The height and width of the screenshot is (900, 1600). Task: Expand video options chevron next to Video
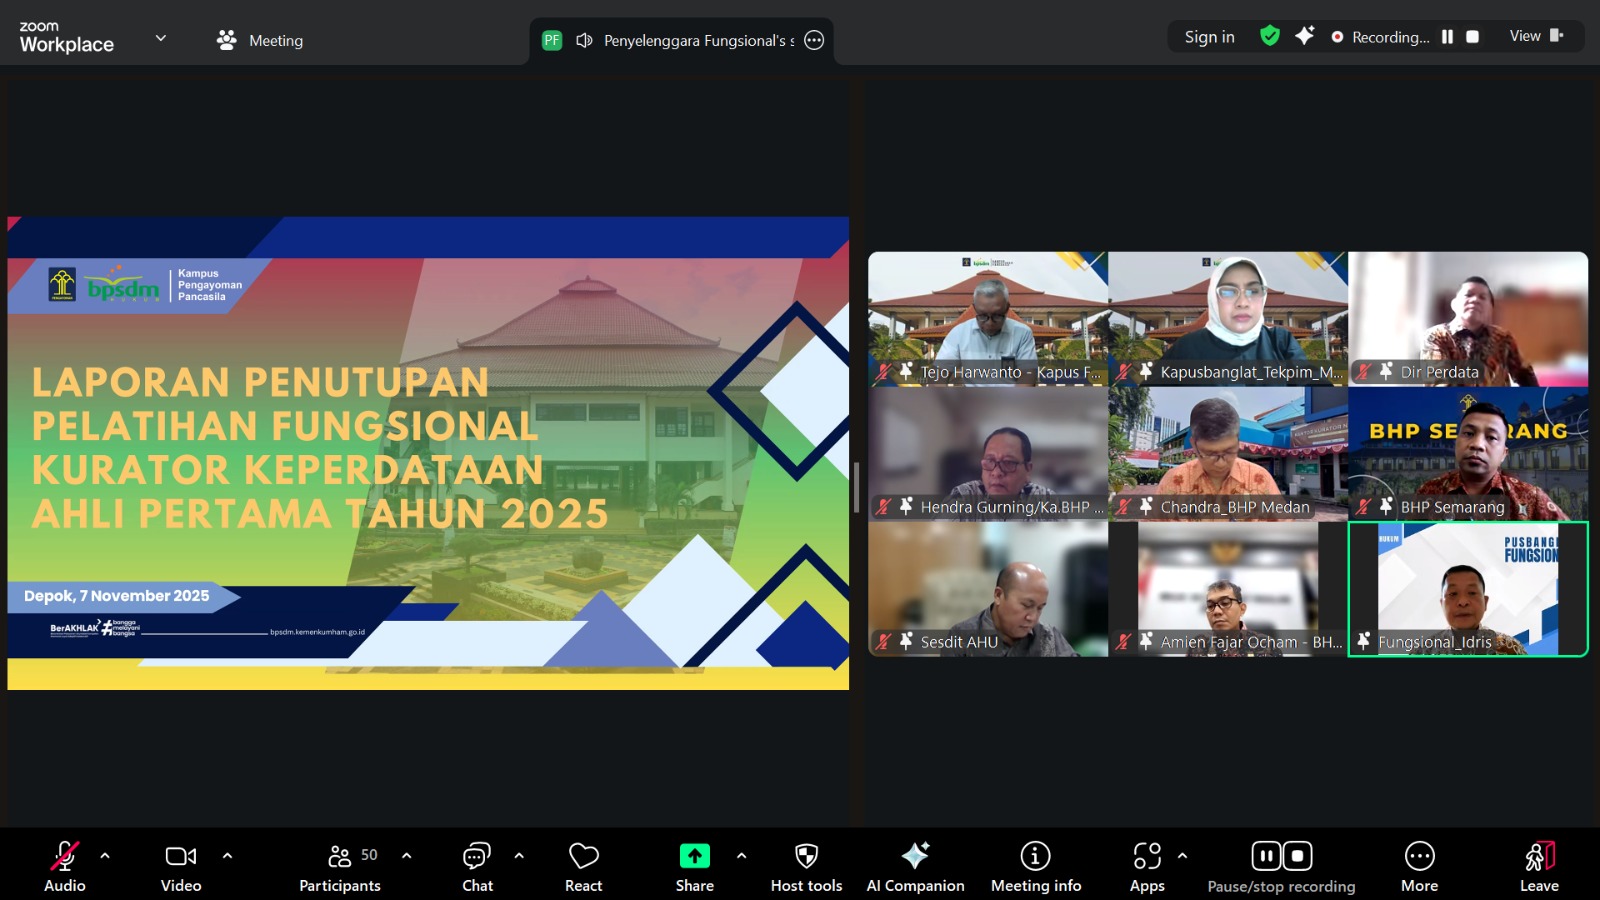[227, 856]
